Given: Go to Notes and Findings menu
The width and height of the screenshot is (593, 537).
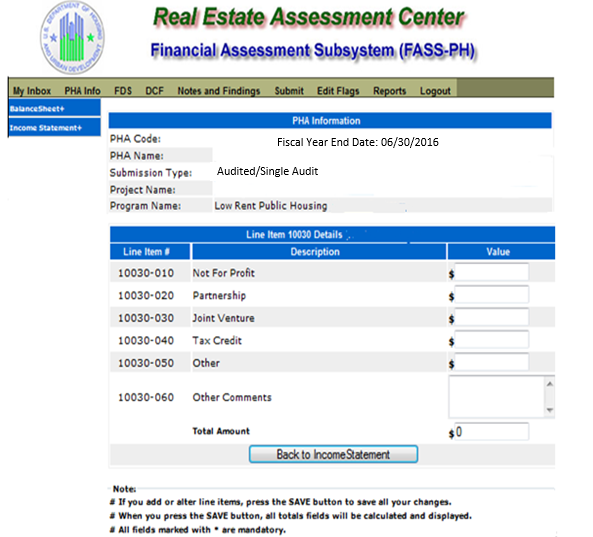Looking at the screenshot, I should click(219, 91).
